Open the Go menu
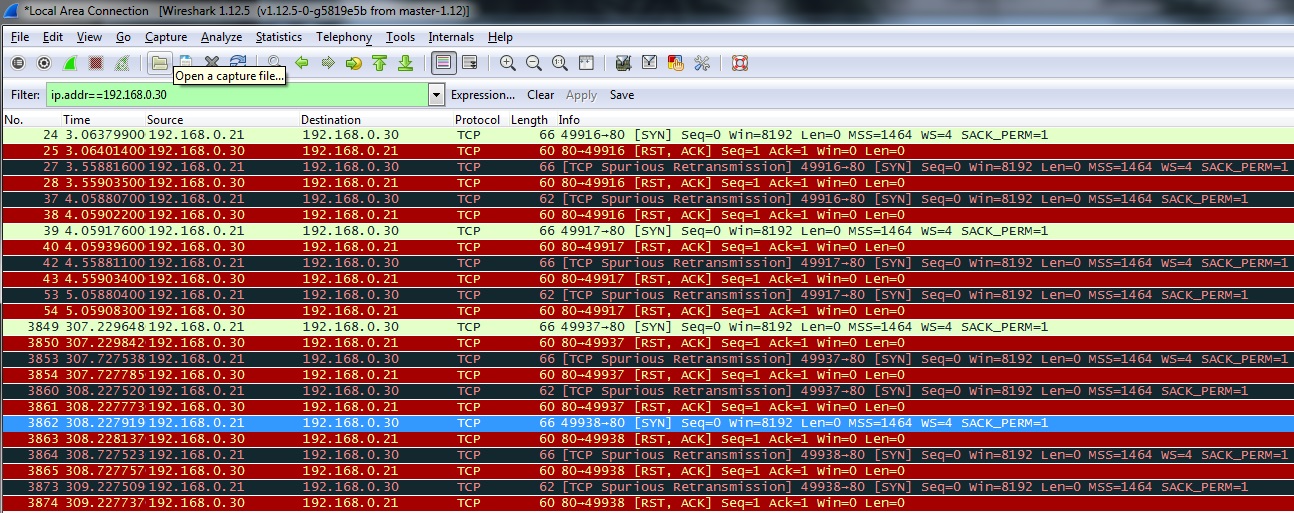The width and height of the screenshot is (1294, 513). pos(123,37)
